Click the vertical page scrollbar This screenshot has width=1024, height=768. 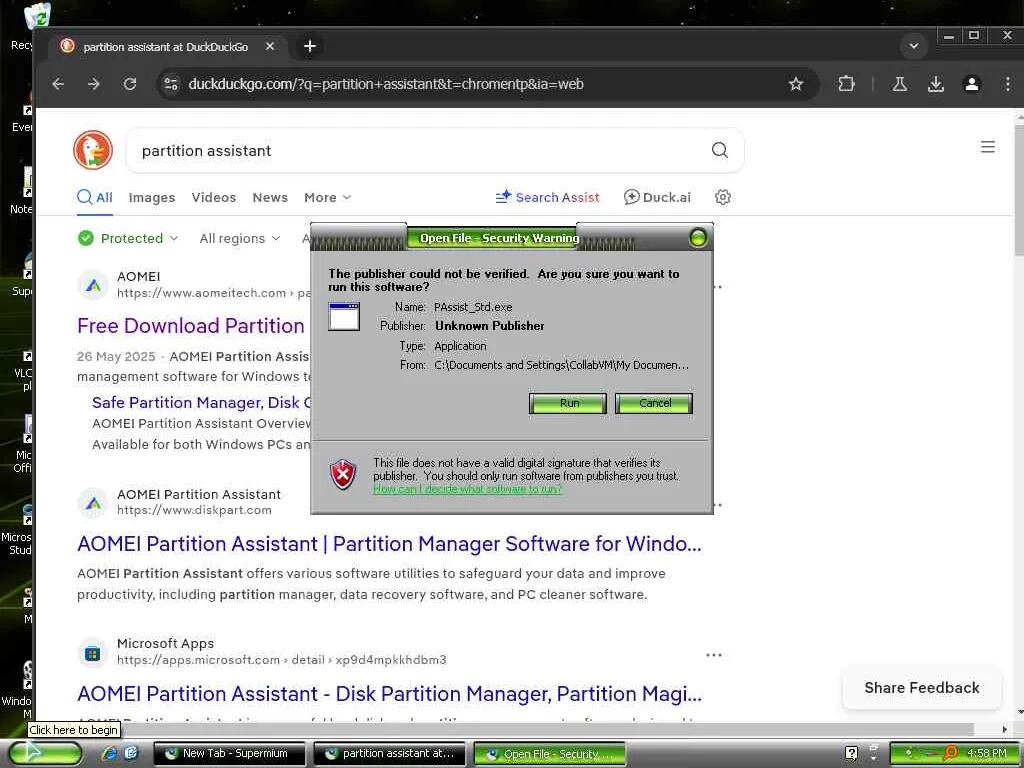(x=1019, y=193)
